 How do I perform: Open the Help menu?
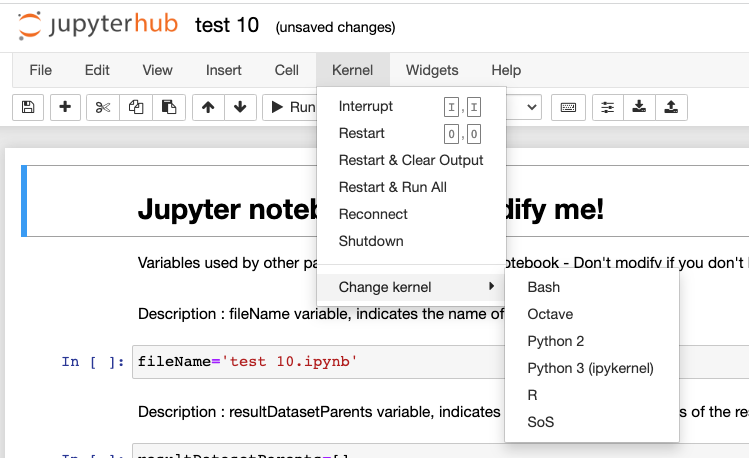click(506, 70)
